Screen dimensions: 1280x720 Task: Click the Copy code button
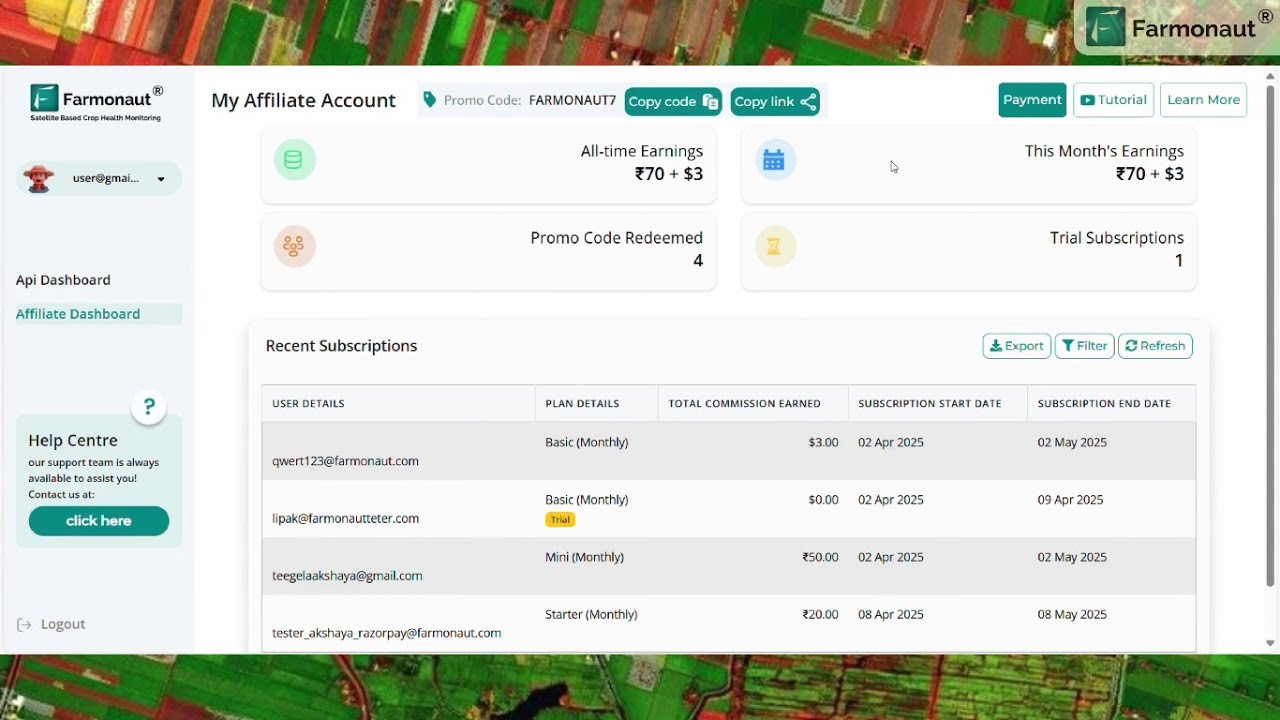coord(672,101)
